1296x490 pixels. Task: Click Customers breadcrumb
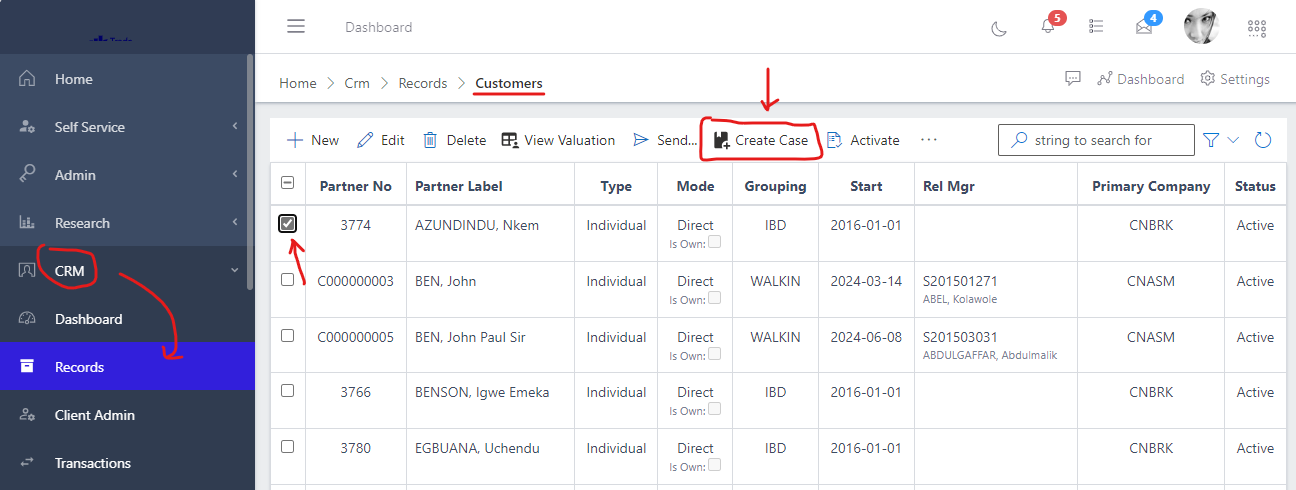[x=509, y=83]
